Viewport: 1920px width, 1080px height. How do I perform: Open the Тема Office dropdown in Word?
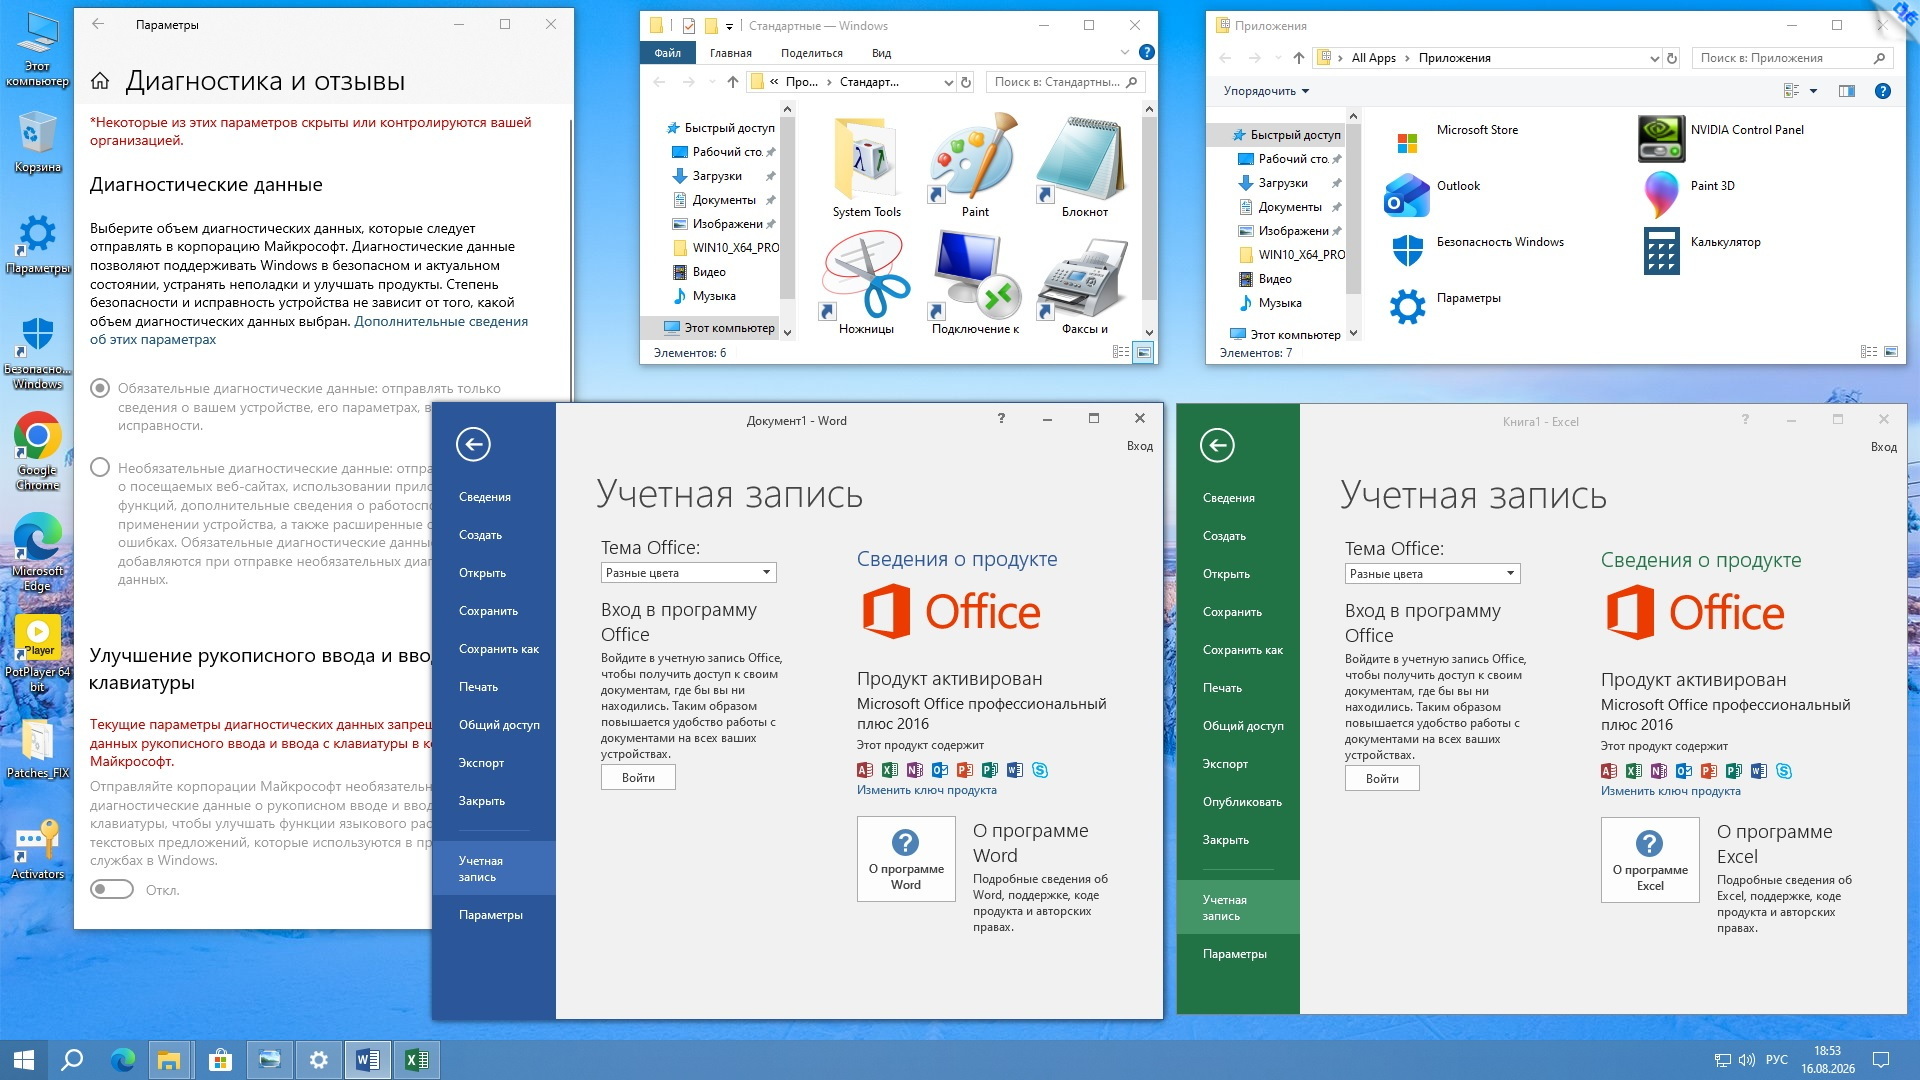pyautogui.click(x=688, y=573)
